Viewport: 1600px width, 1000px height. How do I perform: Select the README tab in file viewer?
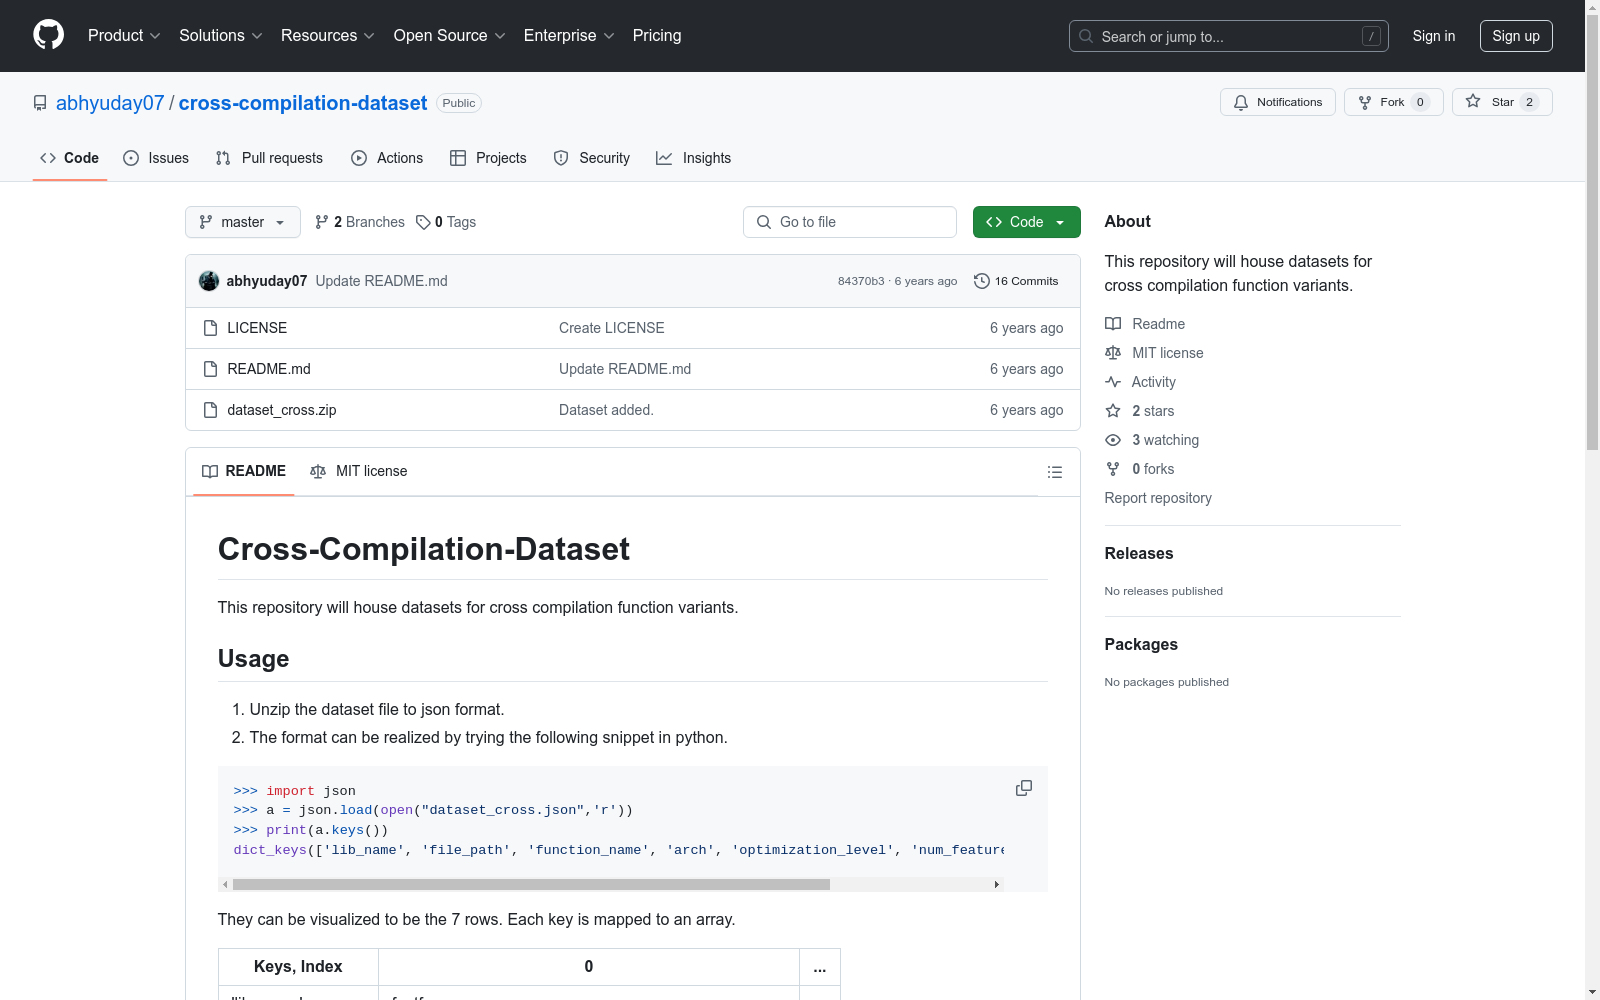pos(244,471)
